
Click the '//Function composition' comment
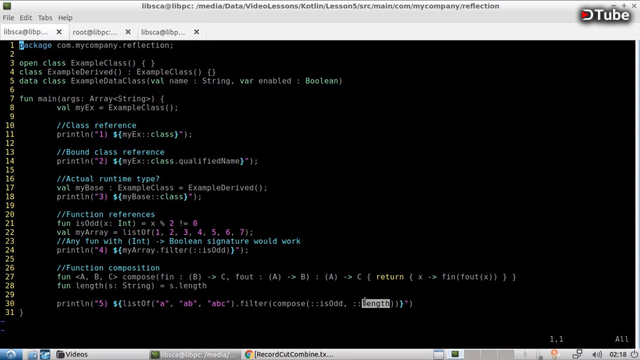tap(108, 268)
